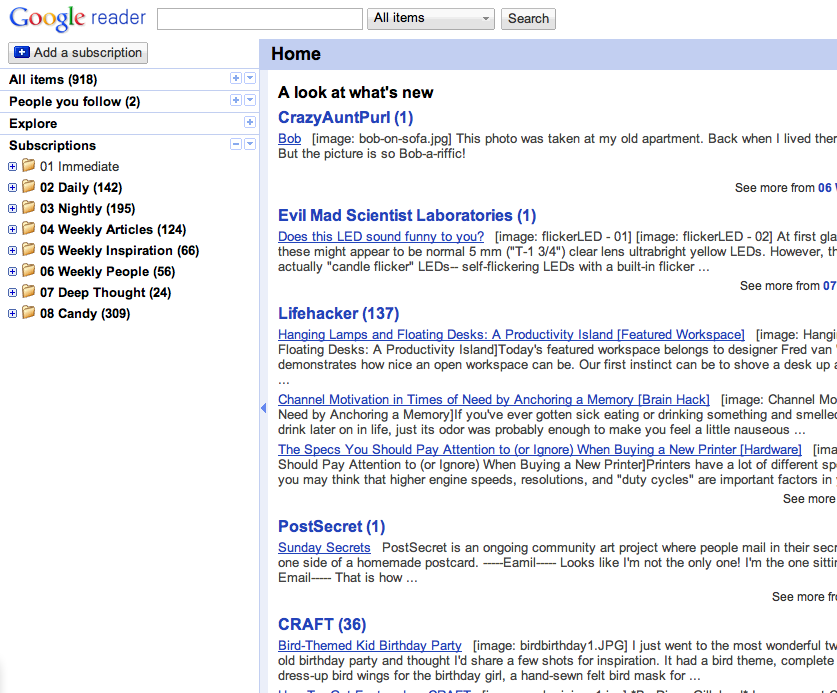Expand the 06 Weekly People folder tree
837x693 pixels.
pos(12,271)
